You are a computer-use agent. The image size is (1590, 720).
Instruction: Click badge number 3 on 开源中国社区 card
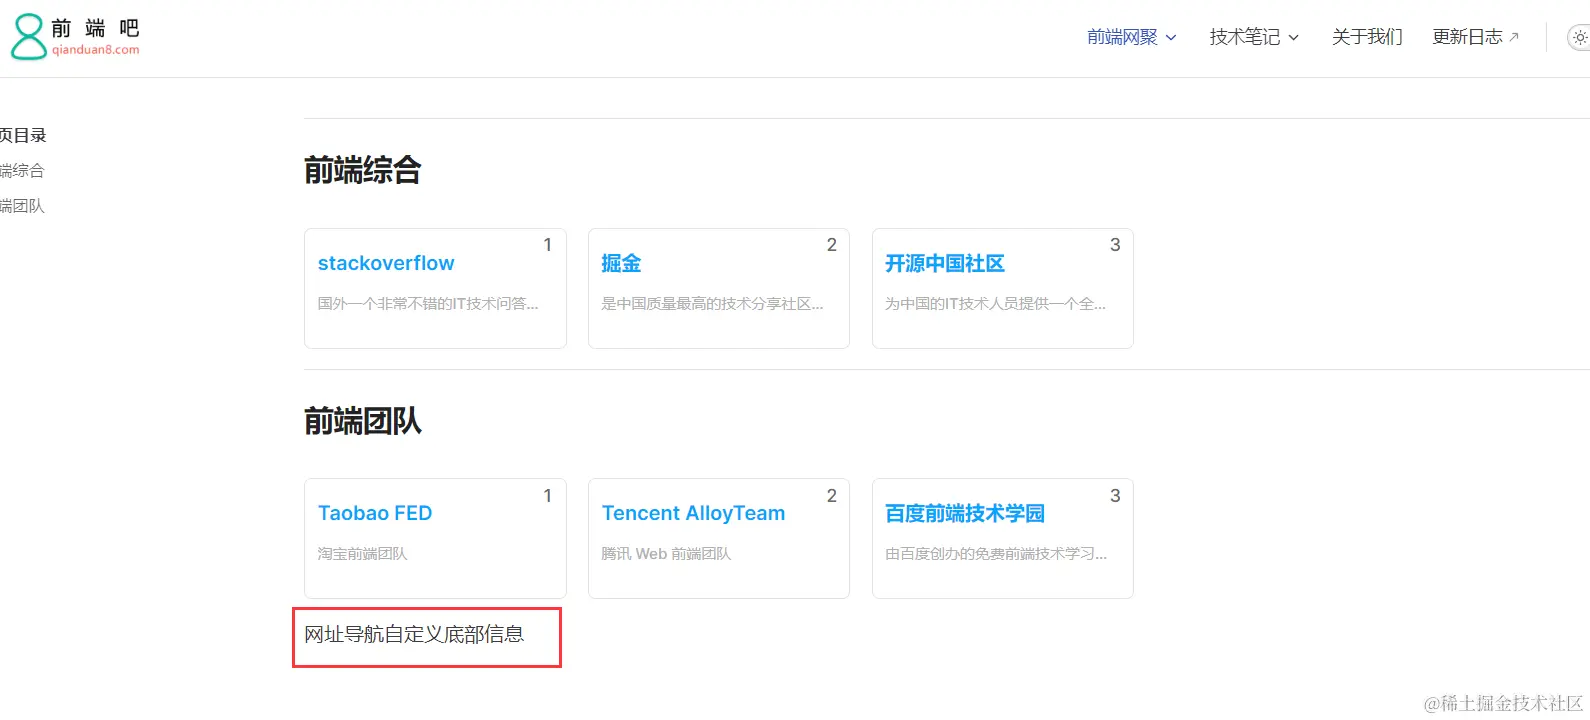(1115, 245)
